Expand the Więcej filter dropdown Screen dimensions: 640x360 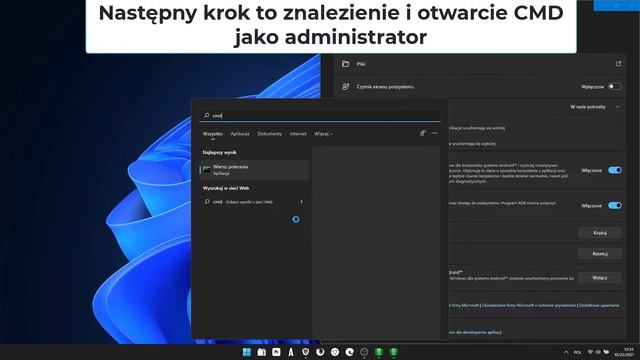pos(323,134)
